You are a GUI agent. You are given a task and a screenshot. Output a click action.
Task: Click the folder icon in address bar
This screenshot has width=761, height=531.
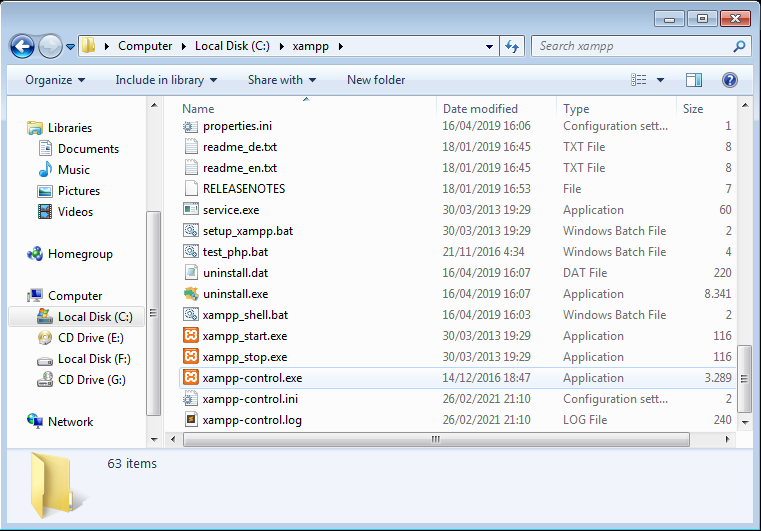(x=89, y=46)
